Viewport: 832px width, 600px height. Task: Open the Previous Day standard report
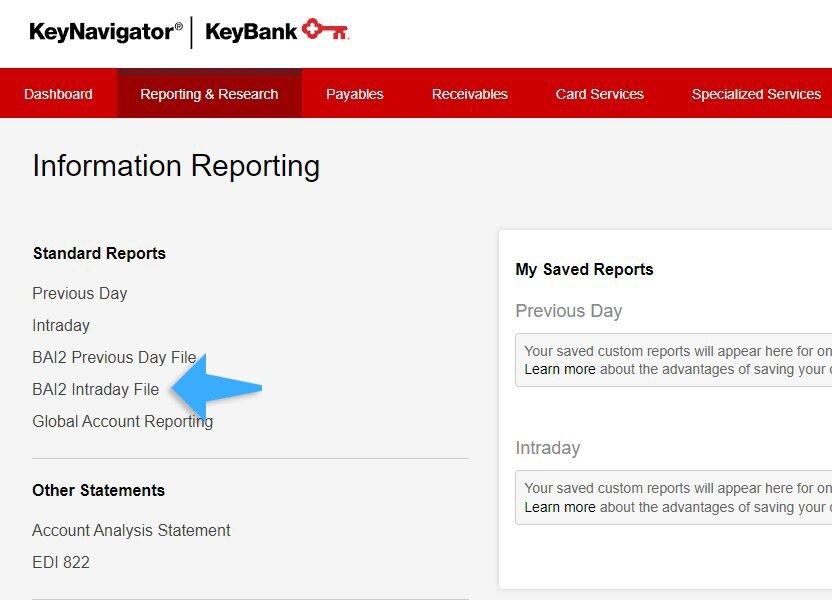pyautogui.click(x=80, y=293)
